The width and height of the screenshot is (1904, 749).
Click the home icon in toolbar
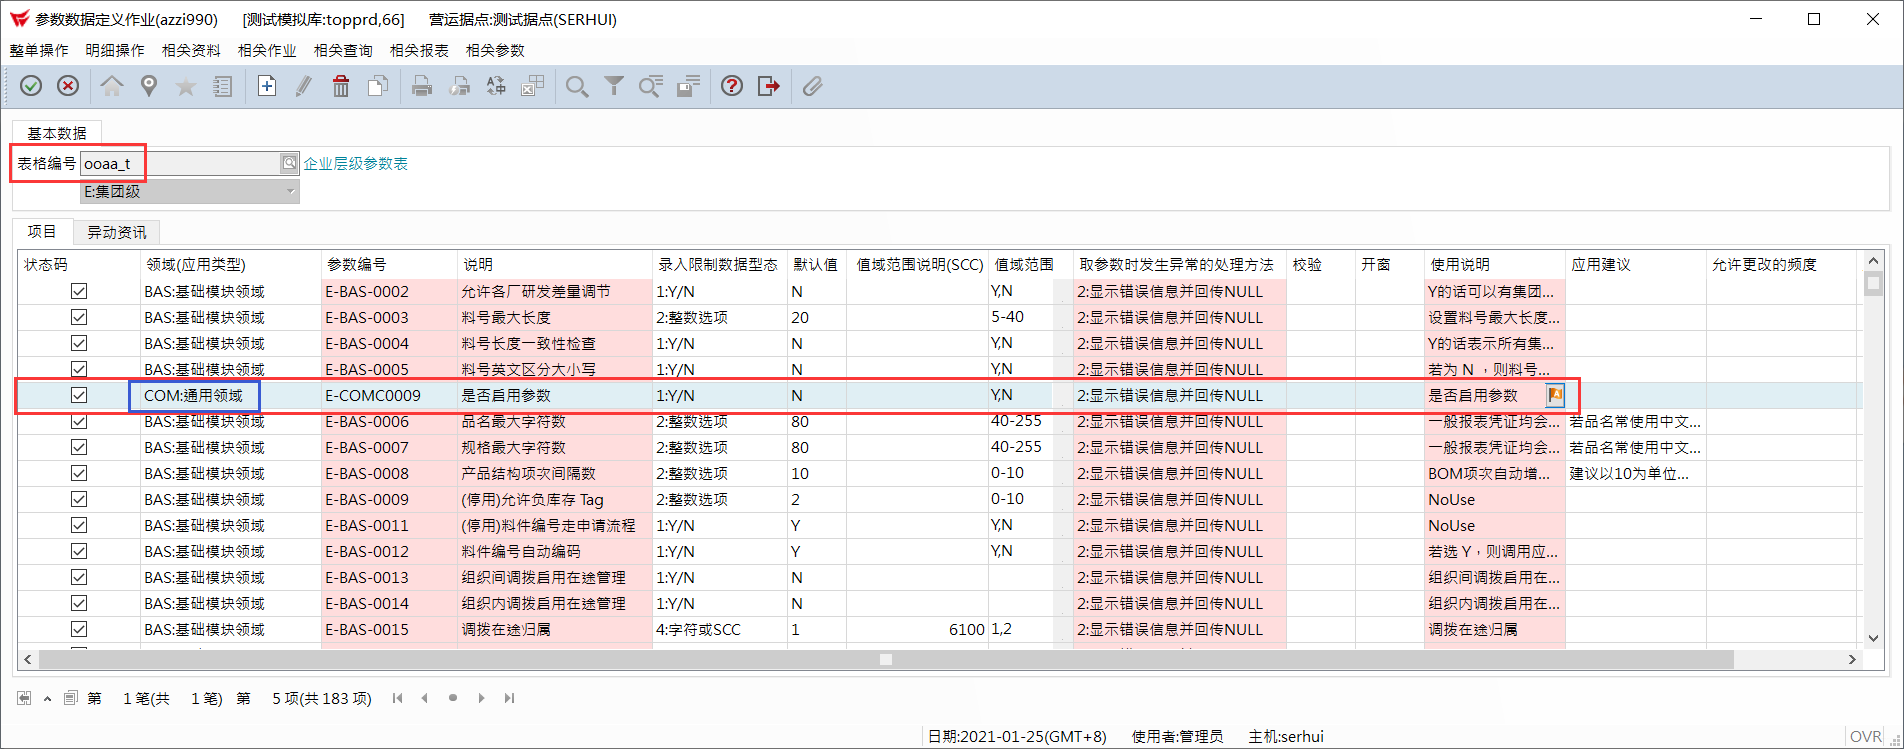tap(112, 87)
